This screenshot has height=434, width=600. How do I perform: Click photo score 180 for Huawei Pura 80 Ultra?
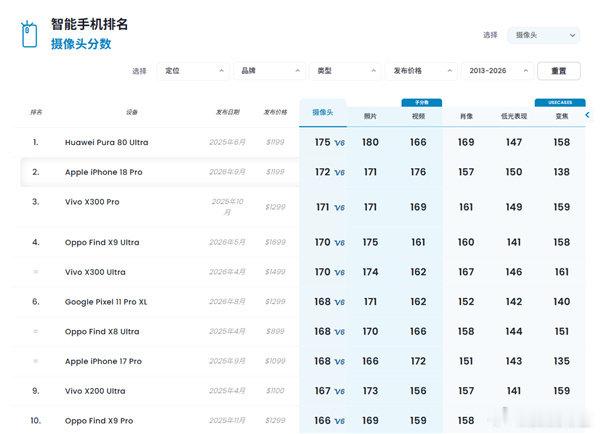point(370,142)
